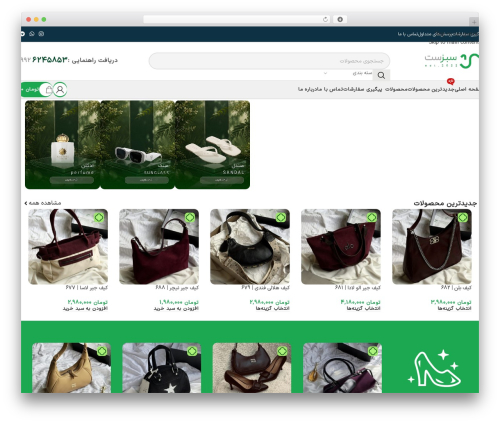Click the browser address bar
Viewport: 500px width, 423px height.
[237, 19]
